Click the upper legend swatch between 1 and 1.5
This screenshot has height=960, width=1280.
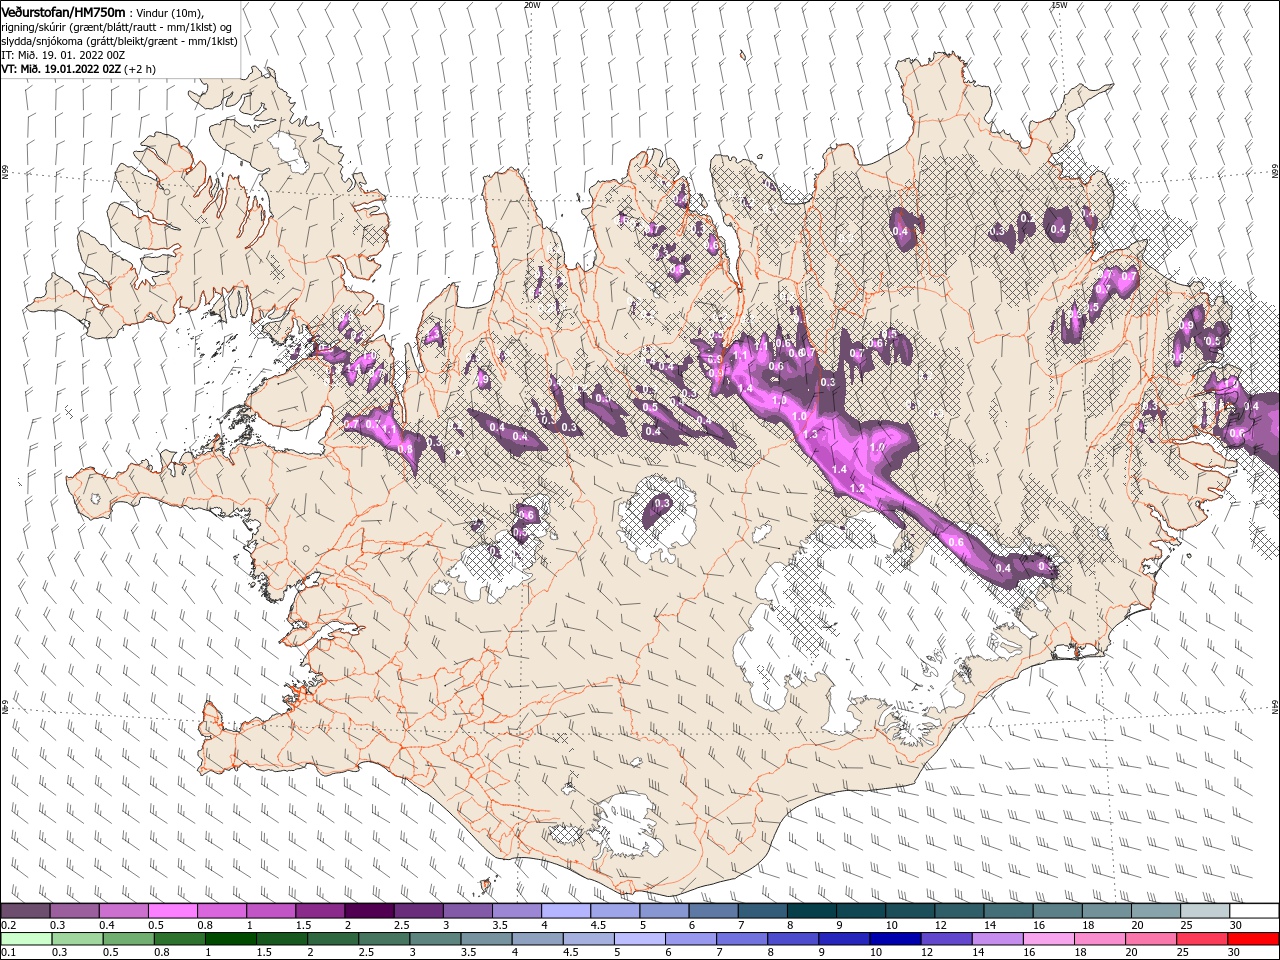pos(270,910)
